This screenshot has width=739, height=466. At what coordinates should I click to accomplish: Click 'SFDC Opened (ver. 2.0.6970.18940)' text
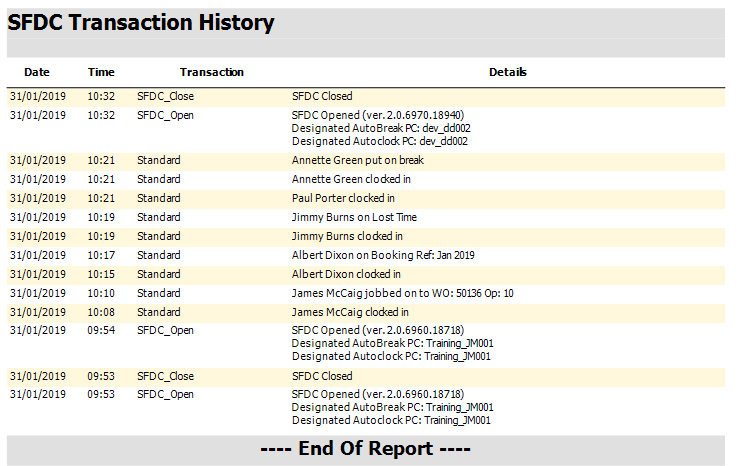378,115
